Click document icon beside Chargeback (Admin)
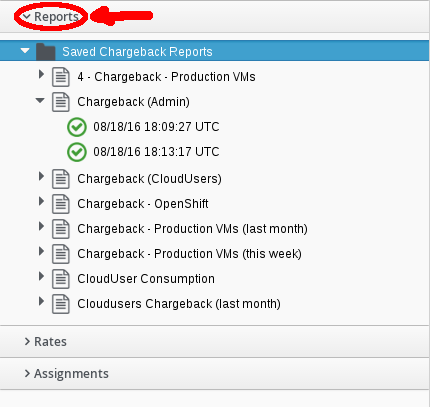This screenshot has width=430, height=407. click(x=61, y=102)
